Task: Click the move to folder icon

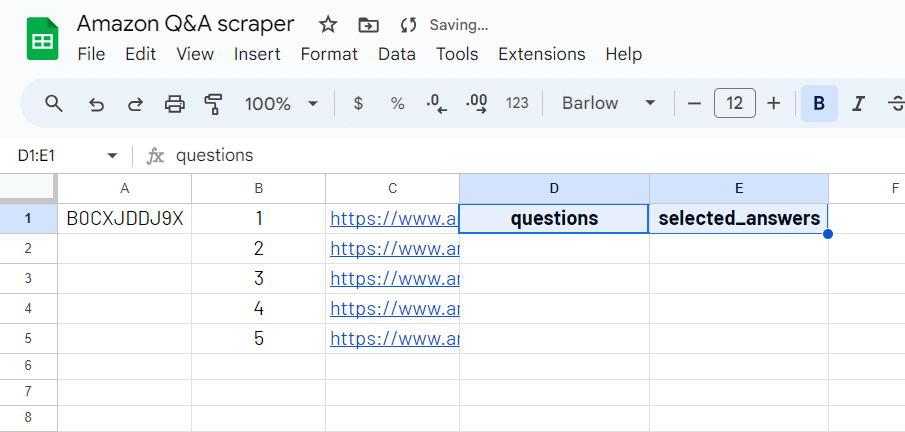Action: coord(368,24)
